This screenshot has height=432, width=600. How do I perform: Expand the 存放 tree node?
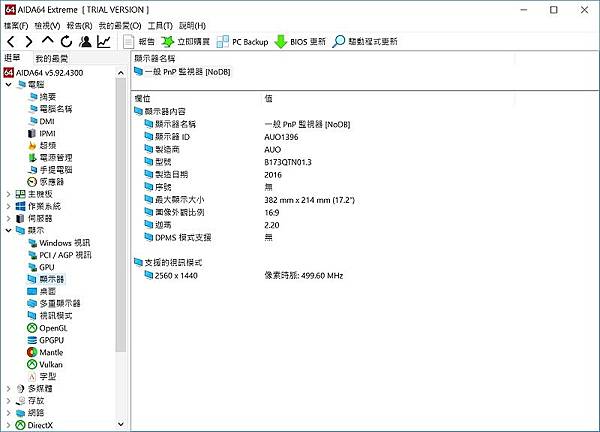point(8,401)
